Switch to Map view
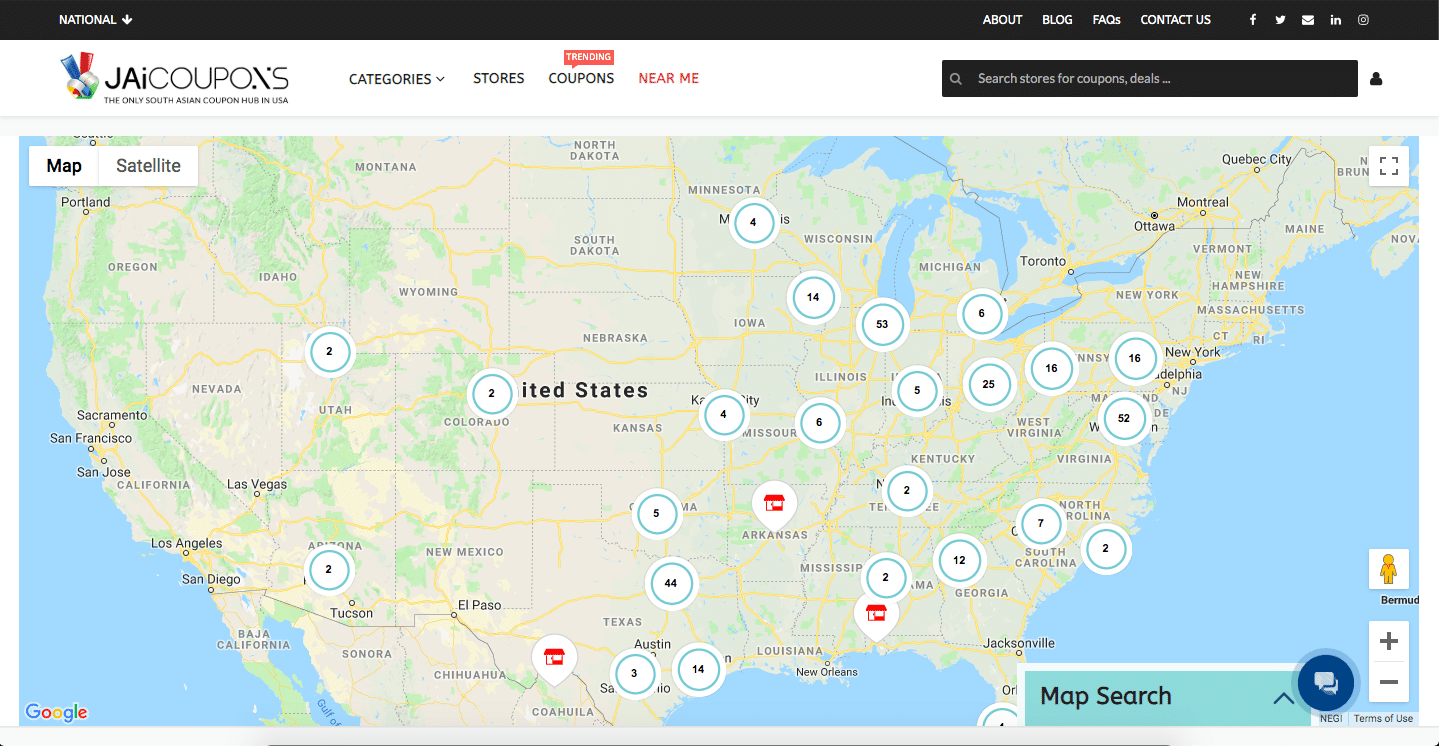This screenshot has height=746, width=1439. pyautogui.click(x=64, y=166)
